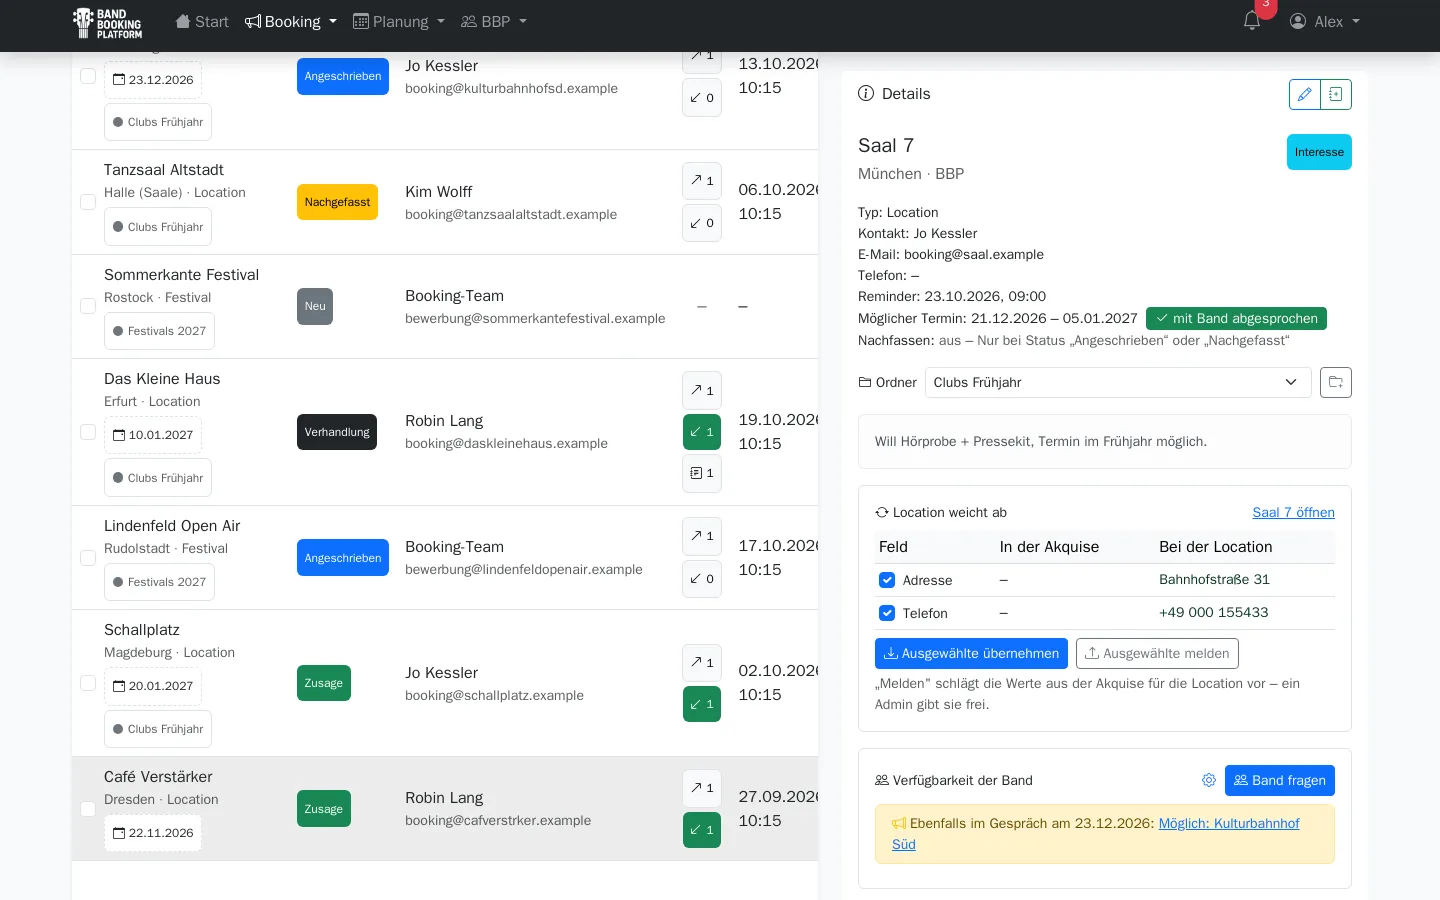Image resolution: width=1440 pixels, height=900 pixels.
Task: Open the Alex user menu
Action: coord(1325,22)
